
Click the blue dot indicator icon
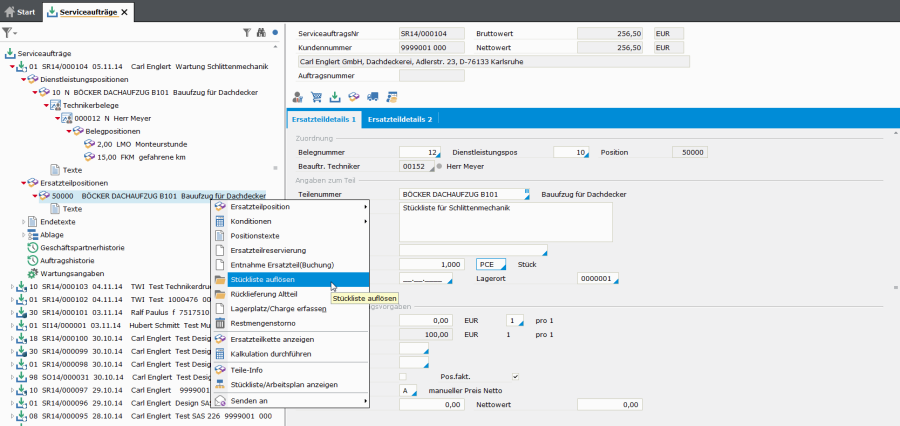click(275, 33)
